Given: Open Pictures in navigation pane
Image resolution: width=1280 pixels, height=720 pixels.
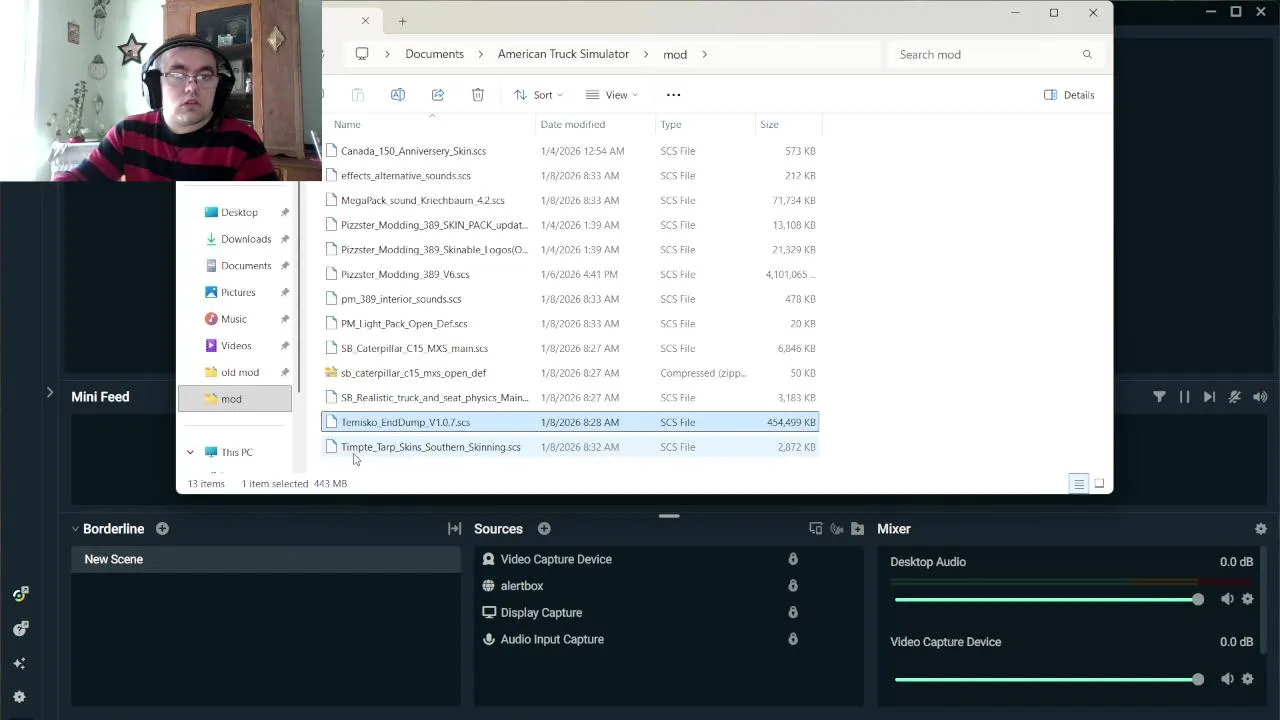Looking at the screenshot, I should click(236, 292).
